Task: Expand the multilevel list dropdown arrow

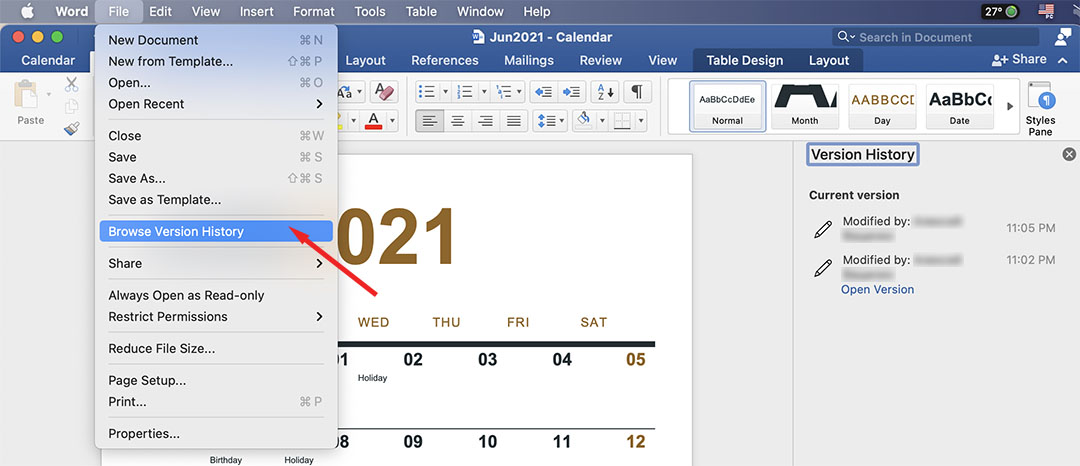Action: [x=520, y=92]
